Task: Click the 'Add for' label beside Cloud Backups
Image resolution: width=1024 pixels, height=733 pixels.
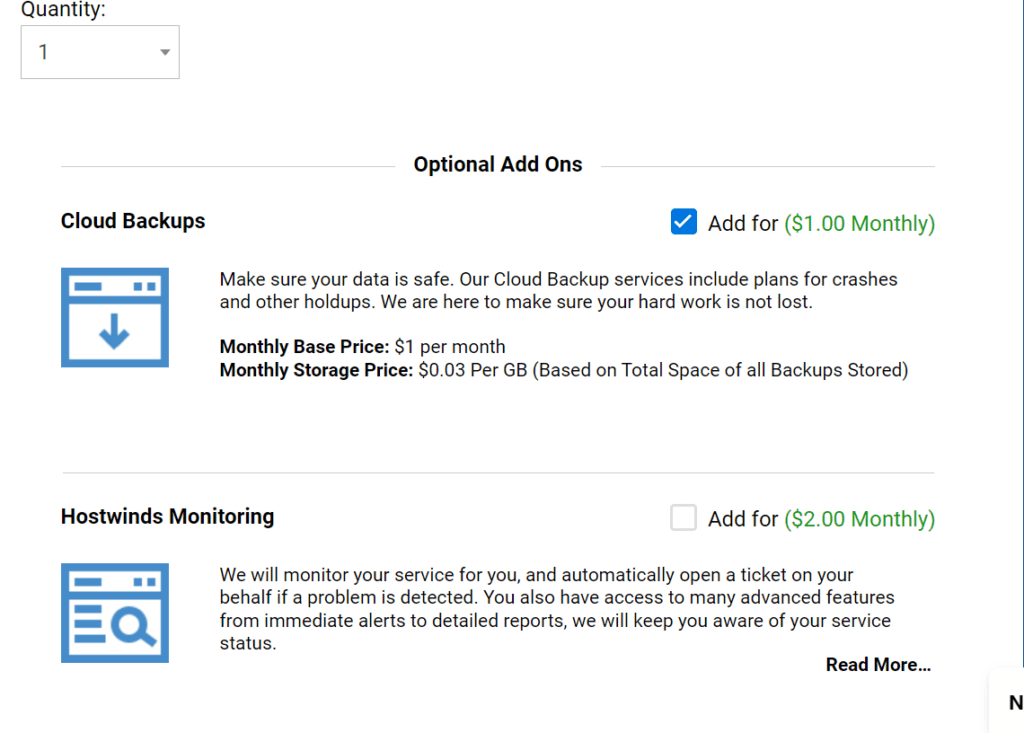Action: (742, 223)
